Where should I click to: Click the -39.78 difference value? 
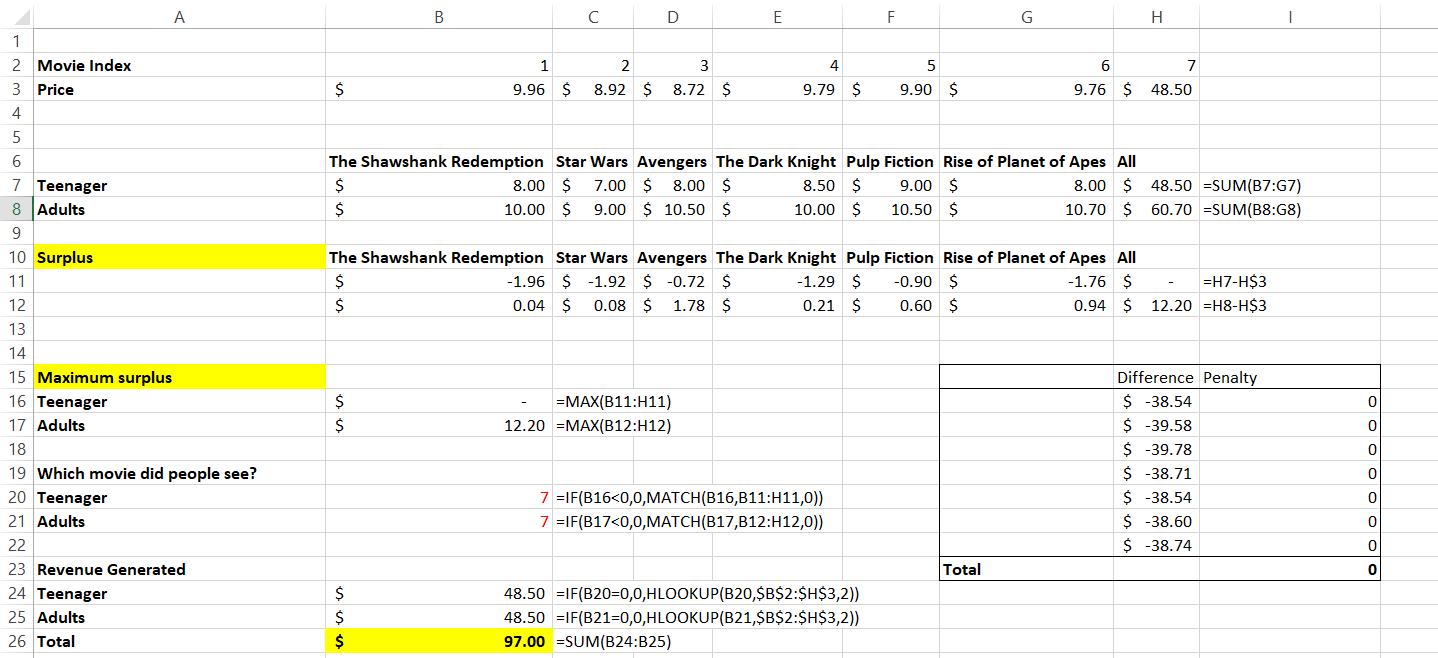tap(1157, 450)
